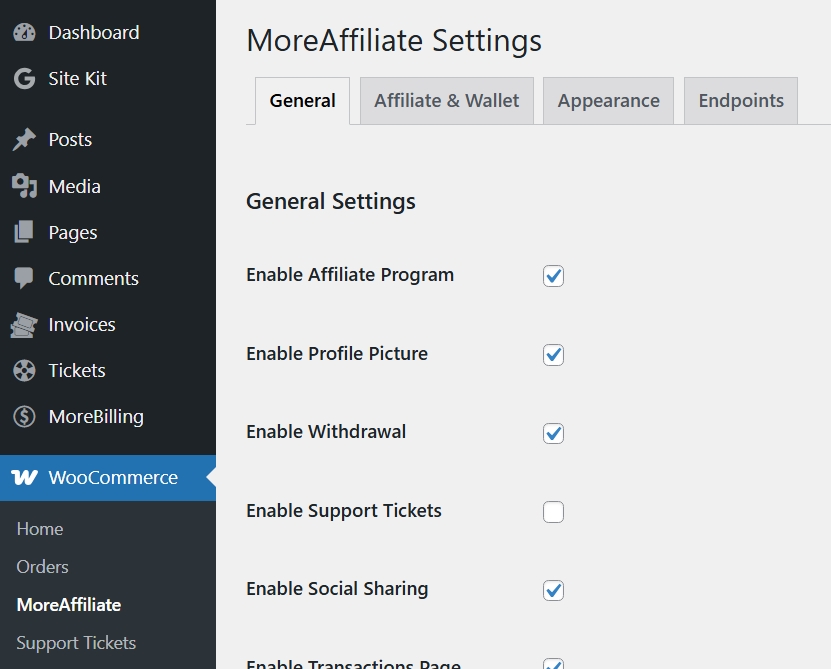Open MoreAffiliate submenu link
This screenshot has width=831, height=669.
(x=69, y=605)
